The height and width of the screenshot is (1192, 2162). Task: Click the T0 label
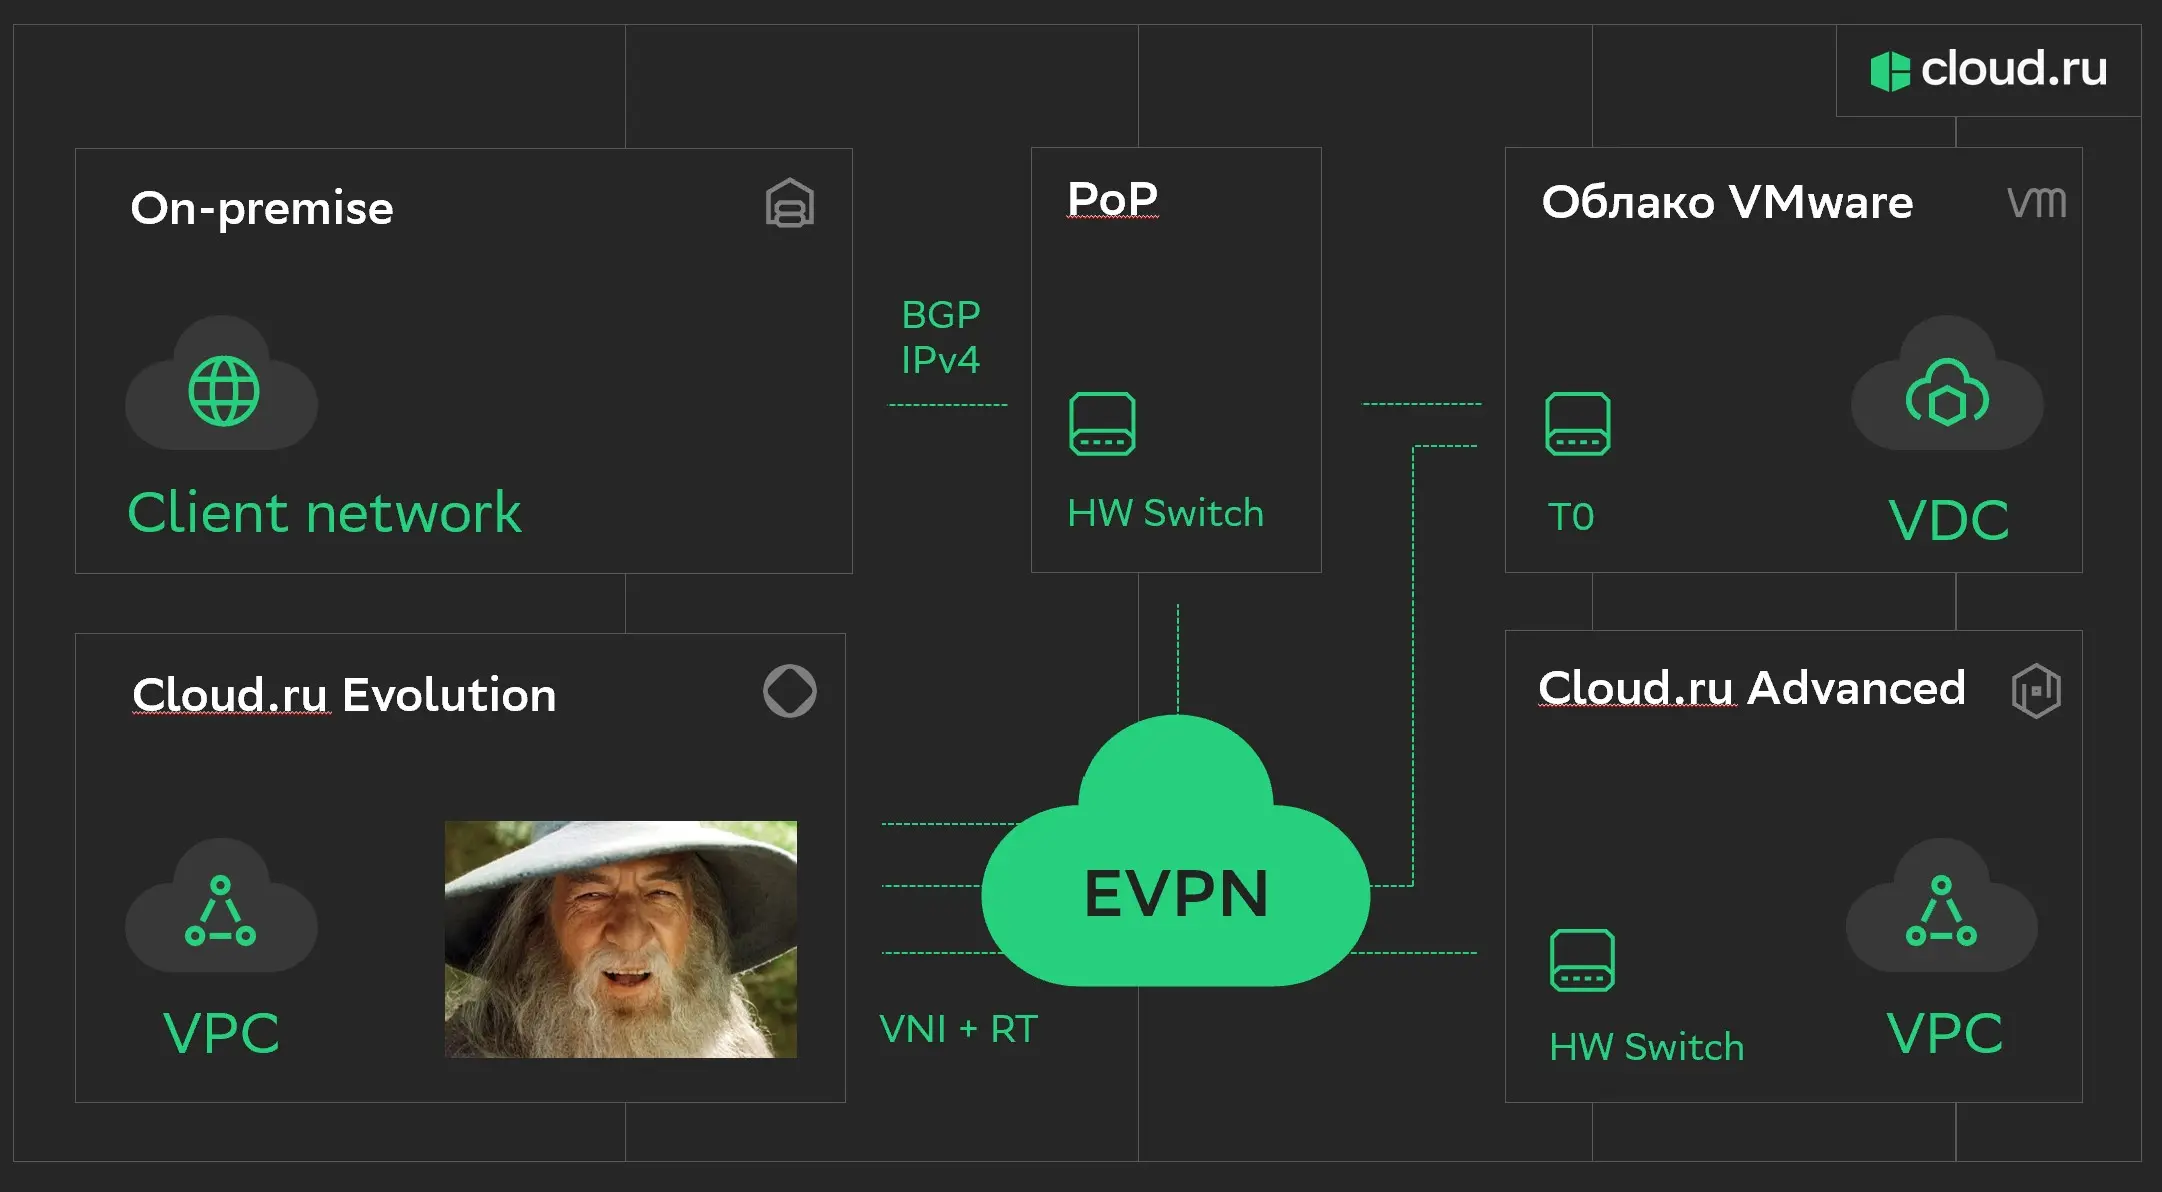[1571, 517]
